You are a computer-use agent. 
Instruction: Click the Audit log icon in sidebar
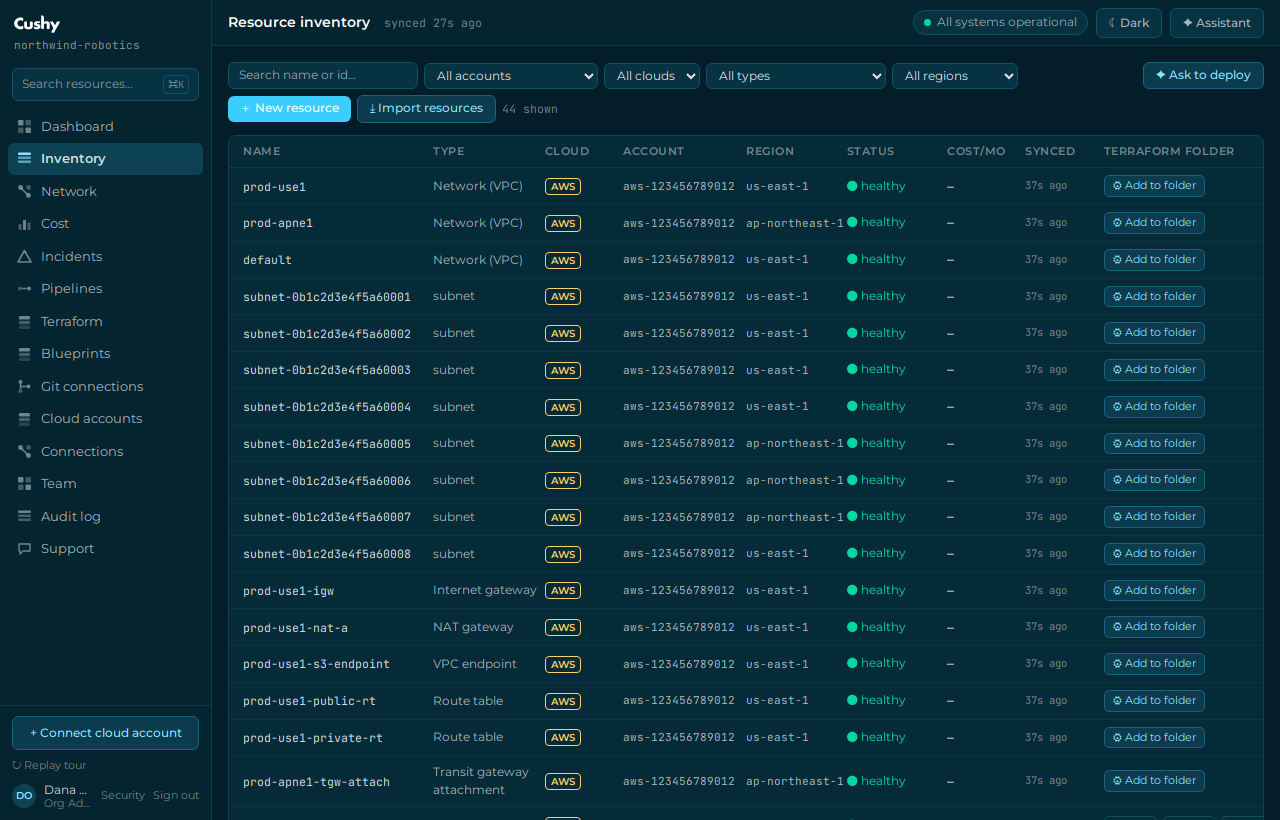(24, 517)
